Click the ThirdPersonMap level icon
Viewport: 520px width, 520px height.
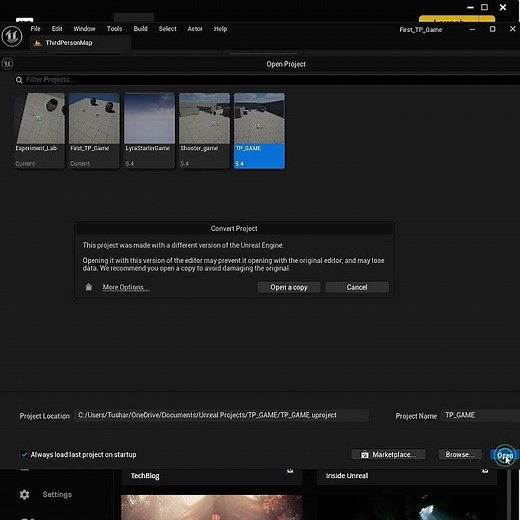click(x=38, y=43)
